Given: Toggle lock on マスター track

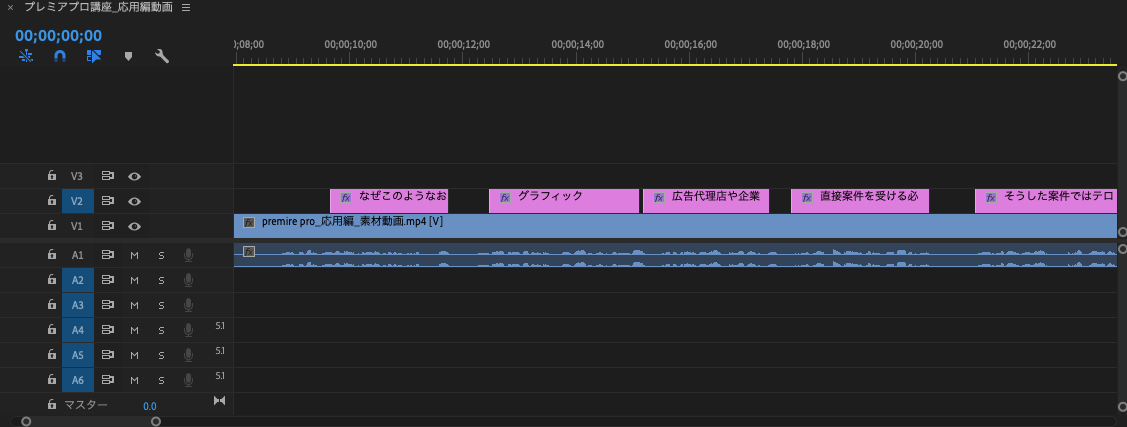Looking at the screenshot, I should coord(51,405).
